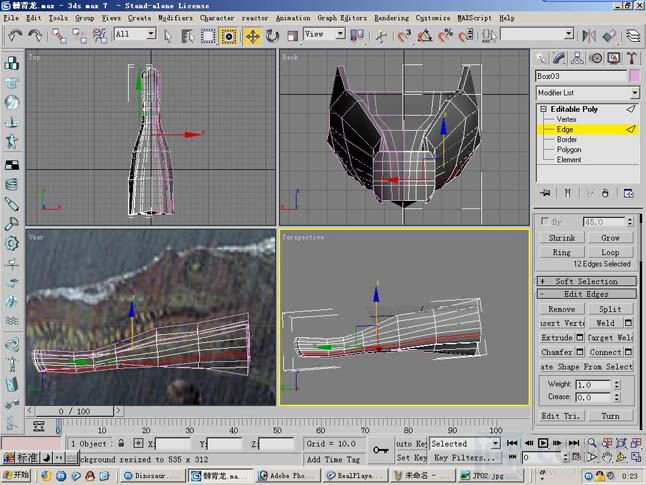
Task: Open the Rendering menu
Action: coord(391,18)
